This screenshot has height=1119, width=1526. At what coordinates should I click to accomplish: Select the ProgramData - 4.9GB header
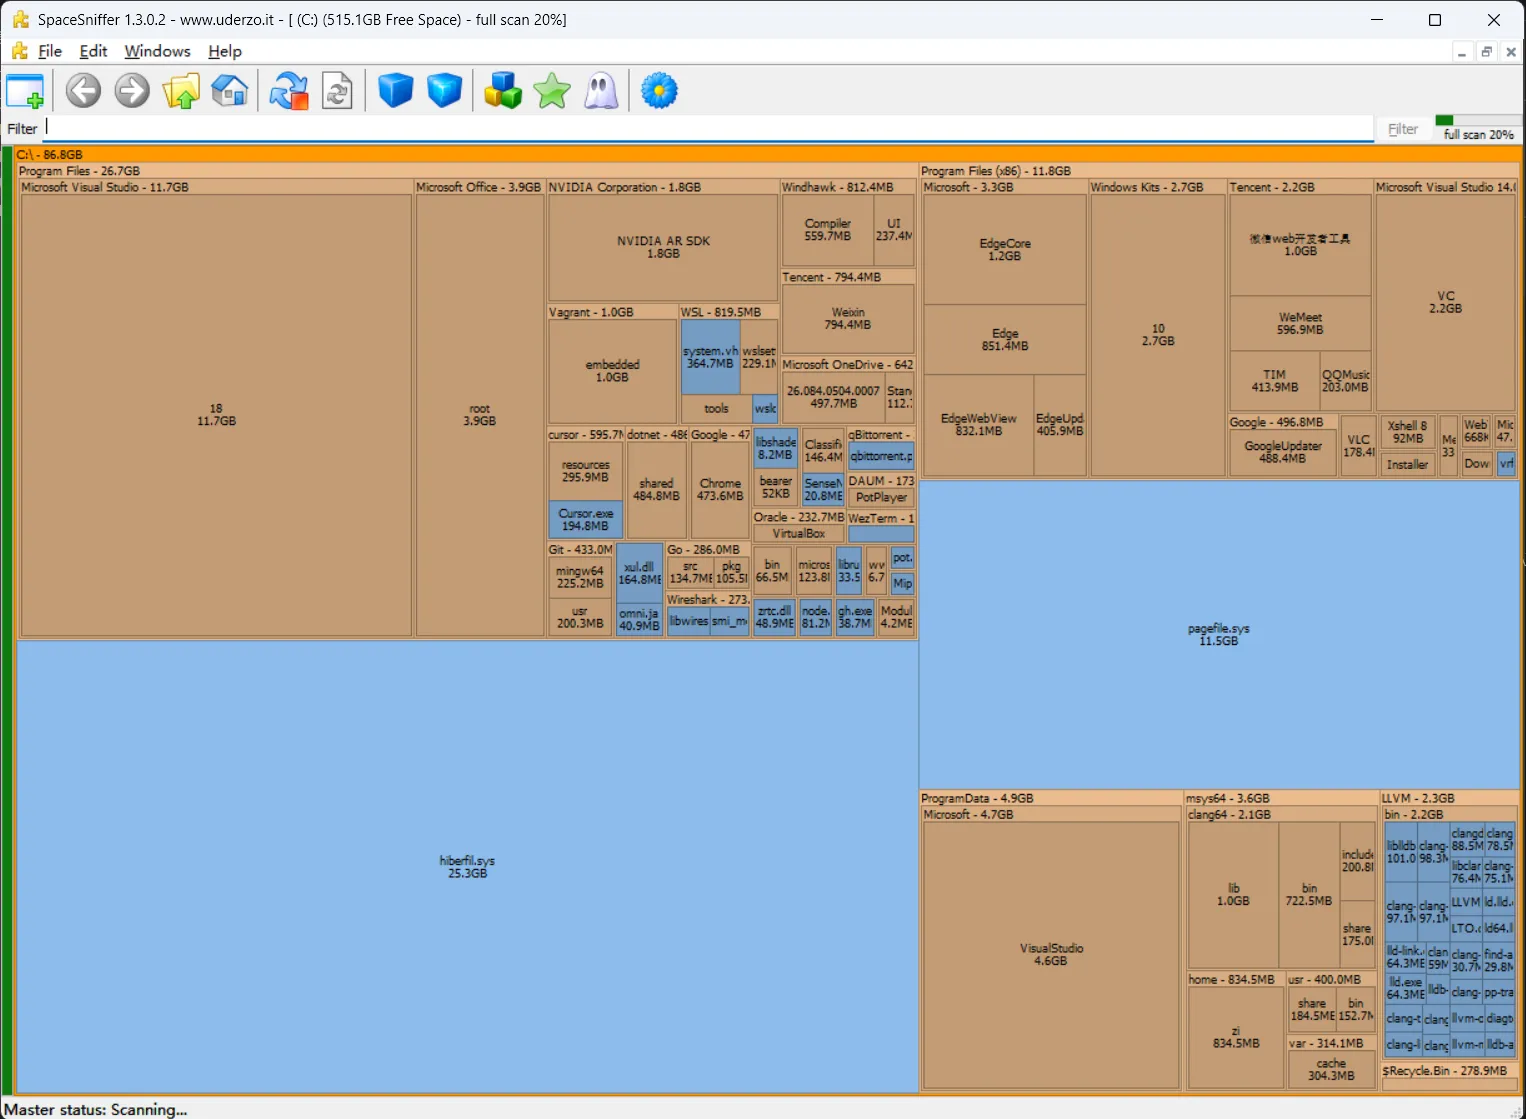(1051, 798)
